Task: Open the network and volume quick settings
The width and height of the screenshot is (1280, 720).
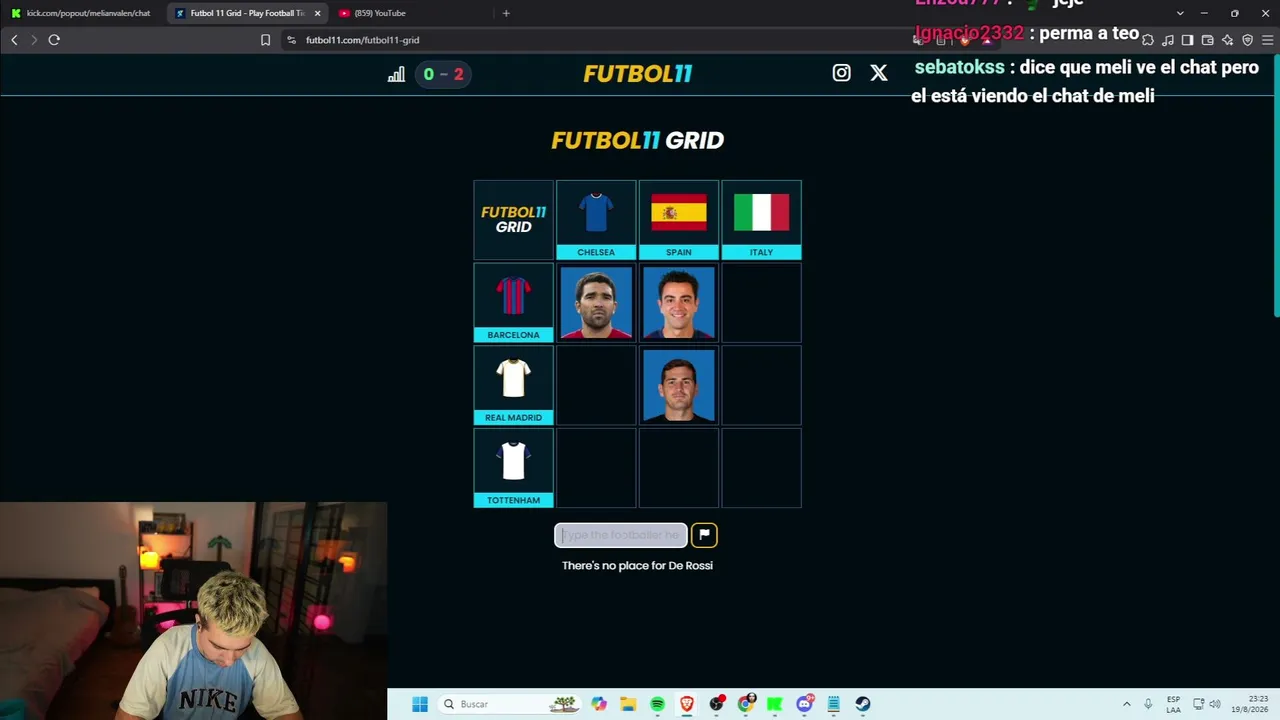Action: [1207, 704]
